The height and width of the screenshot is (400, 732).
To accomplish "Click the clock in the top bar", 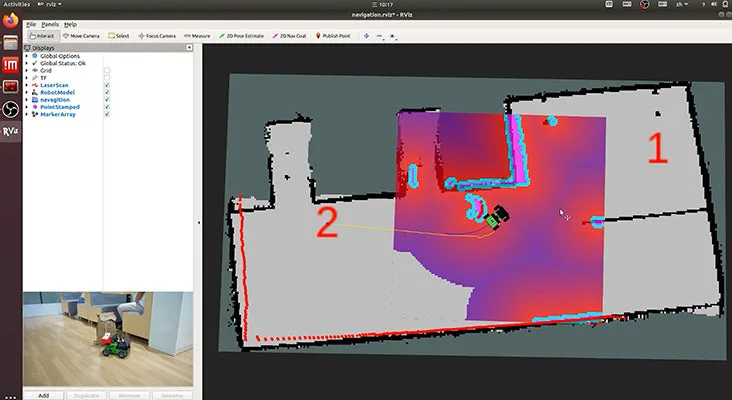I will click(x=385, y=4).
